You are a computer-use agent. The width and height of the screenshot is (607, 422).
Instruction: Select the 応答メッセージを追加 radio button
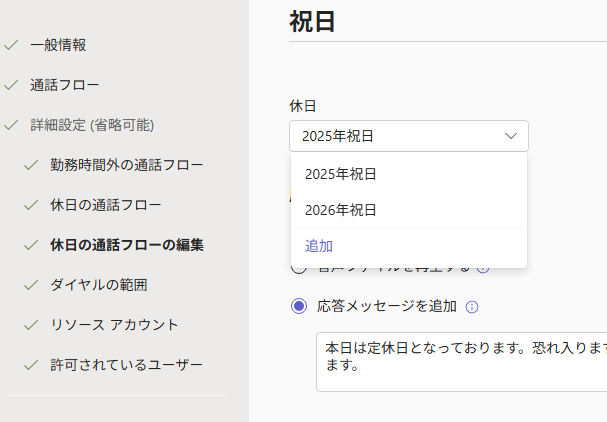299,306
